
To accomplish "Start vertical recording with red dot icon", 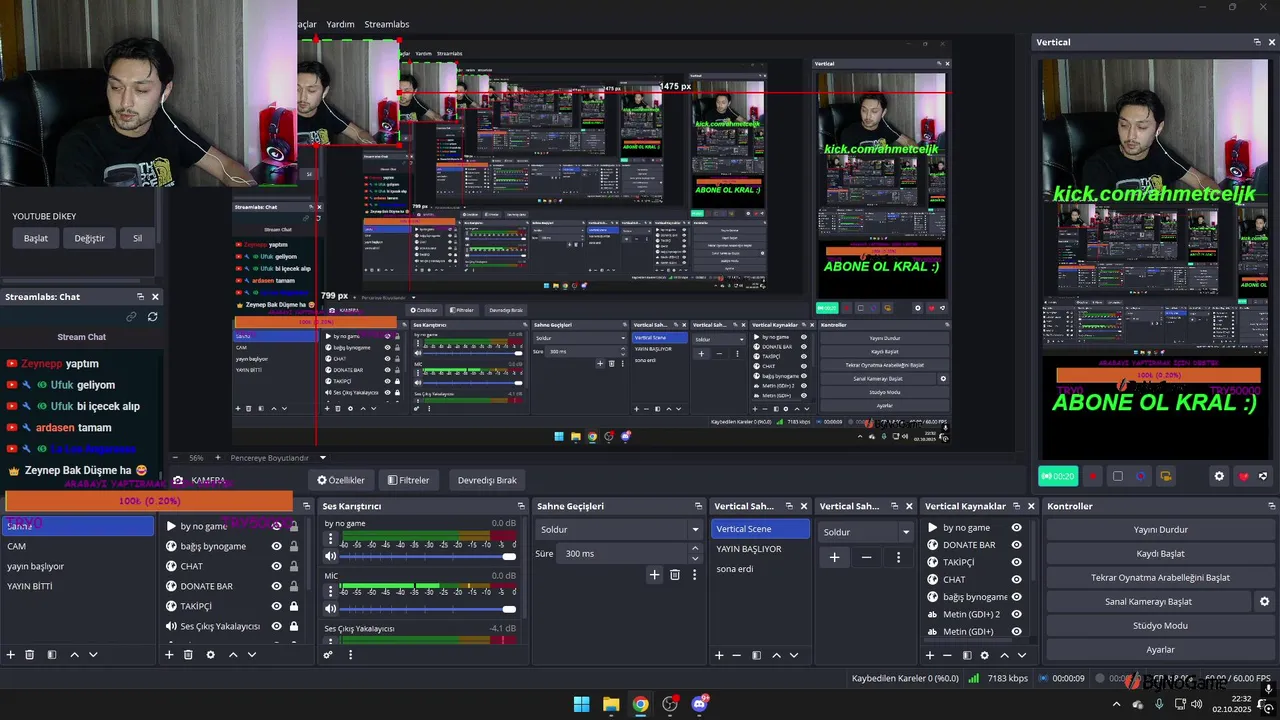I will [1092, 476].
